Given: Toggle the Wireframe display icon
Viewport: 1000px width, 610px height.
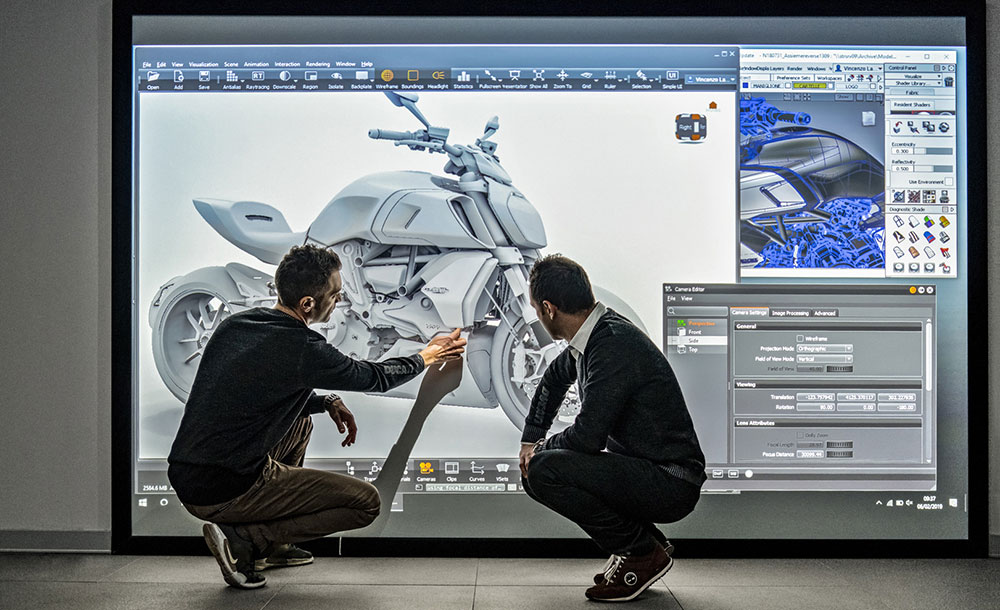Looking at the screenshot, I should [387, 77].
